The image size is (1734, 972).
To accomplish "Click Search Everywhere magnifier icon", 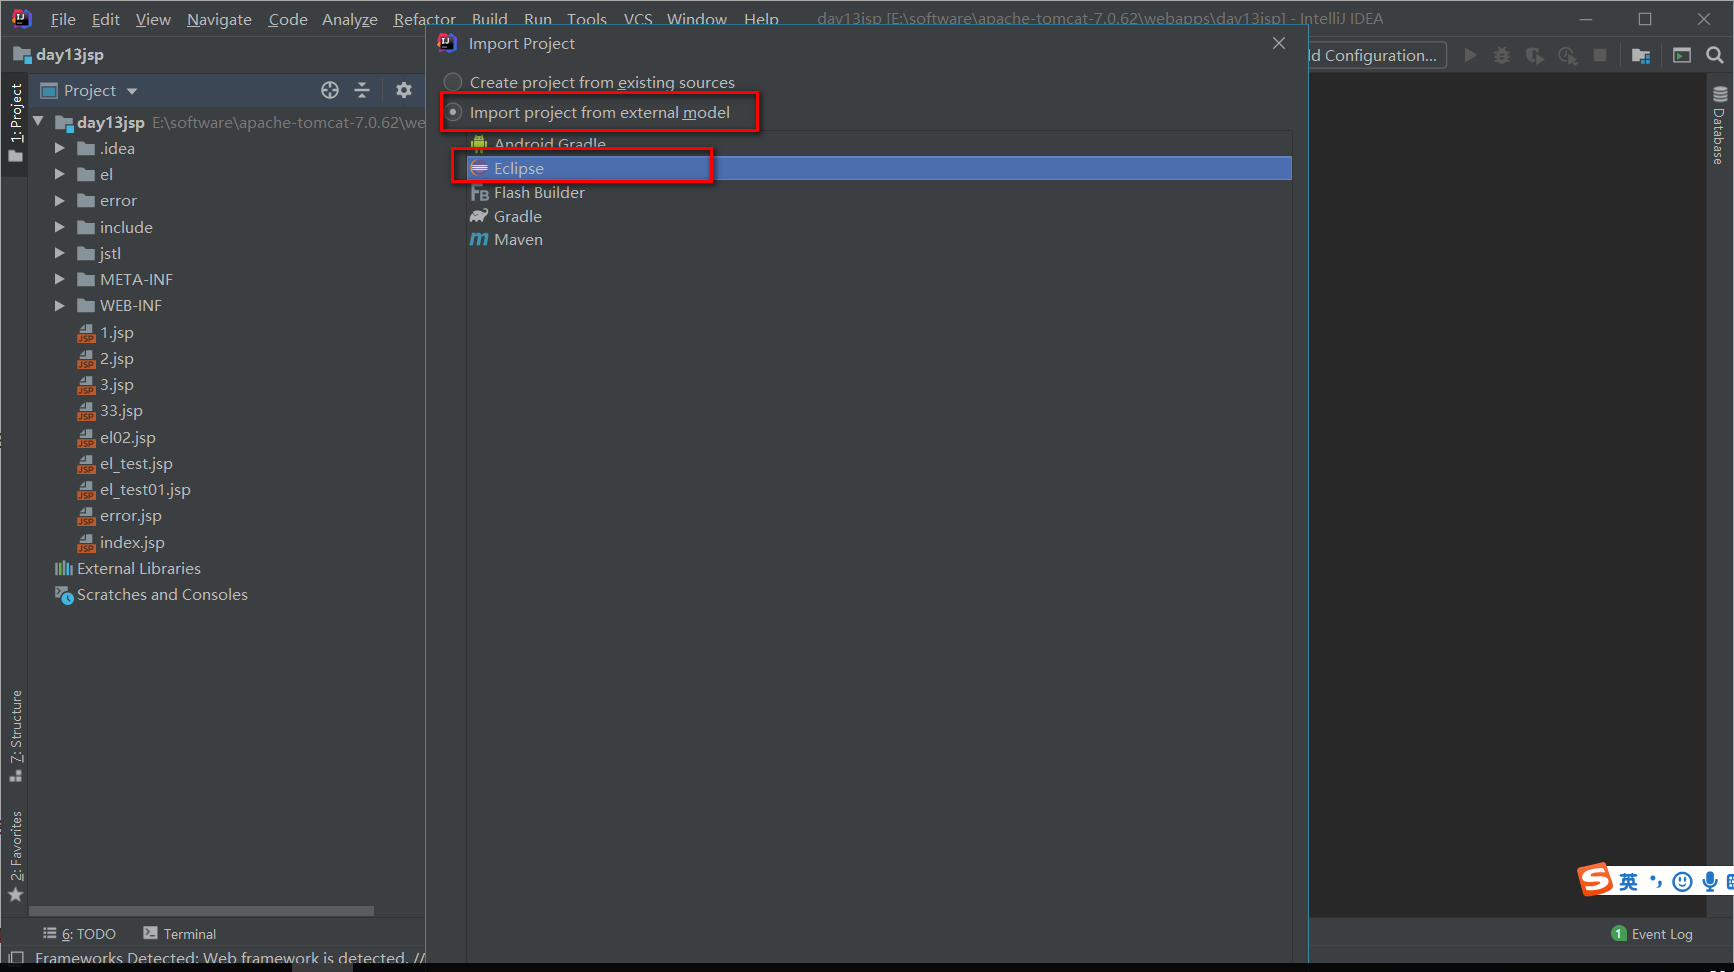I will [1715, 55].
